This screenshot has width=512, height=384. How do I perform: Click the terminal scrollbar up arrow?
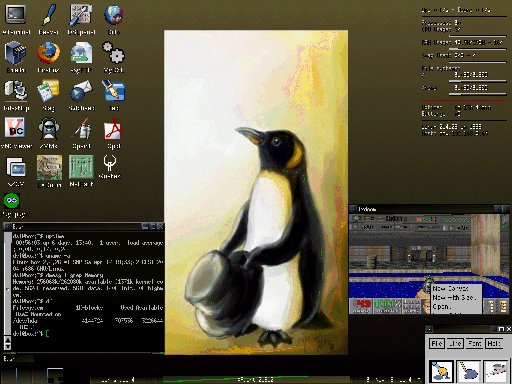pyautogui.click(x=7, y=340)
